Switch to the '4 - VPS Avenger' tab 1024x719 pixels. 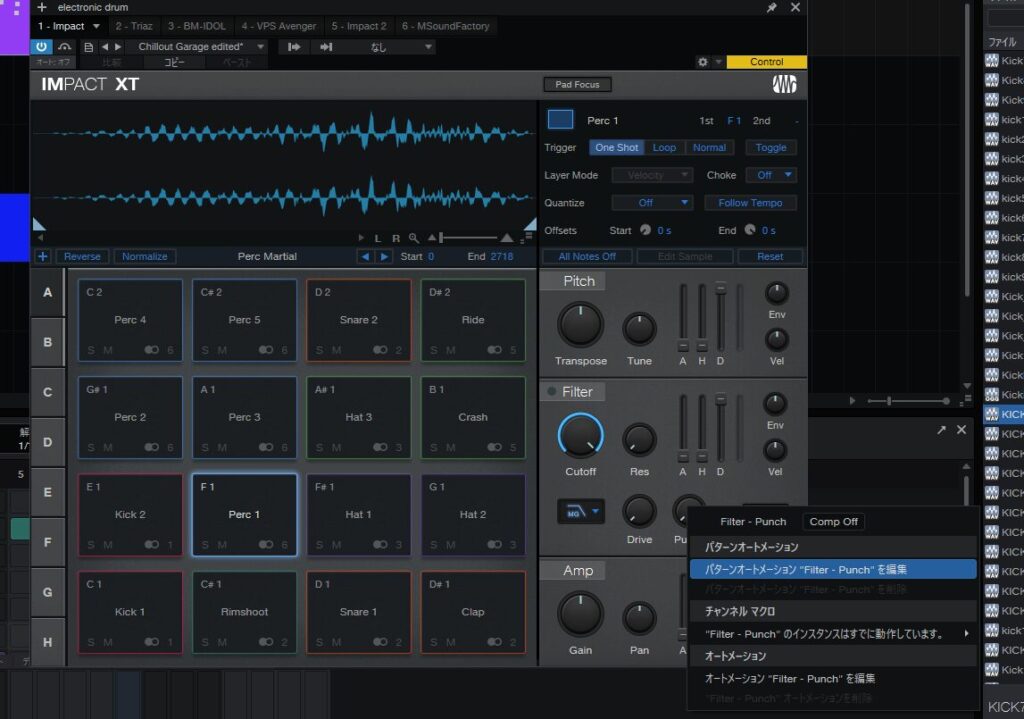(279, 26)
